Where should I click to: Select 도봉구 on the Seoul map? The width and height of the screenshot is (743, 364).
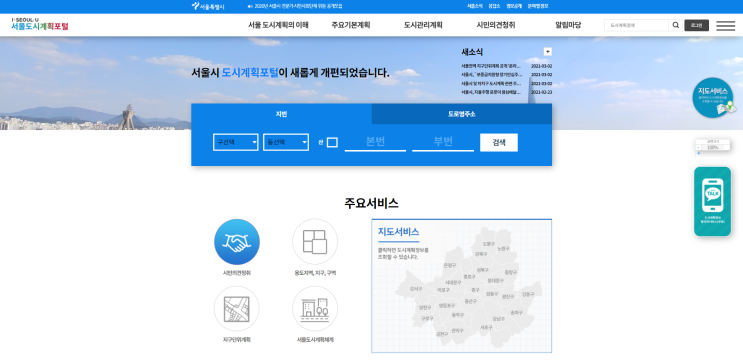[488, 244]
